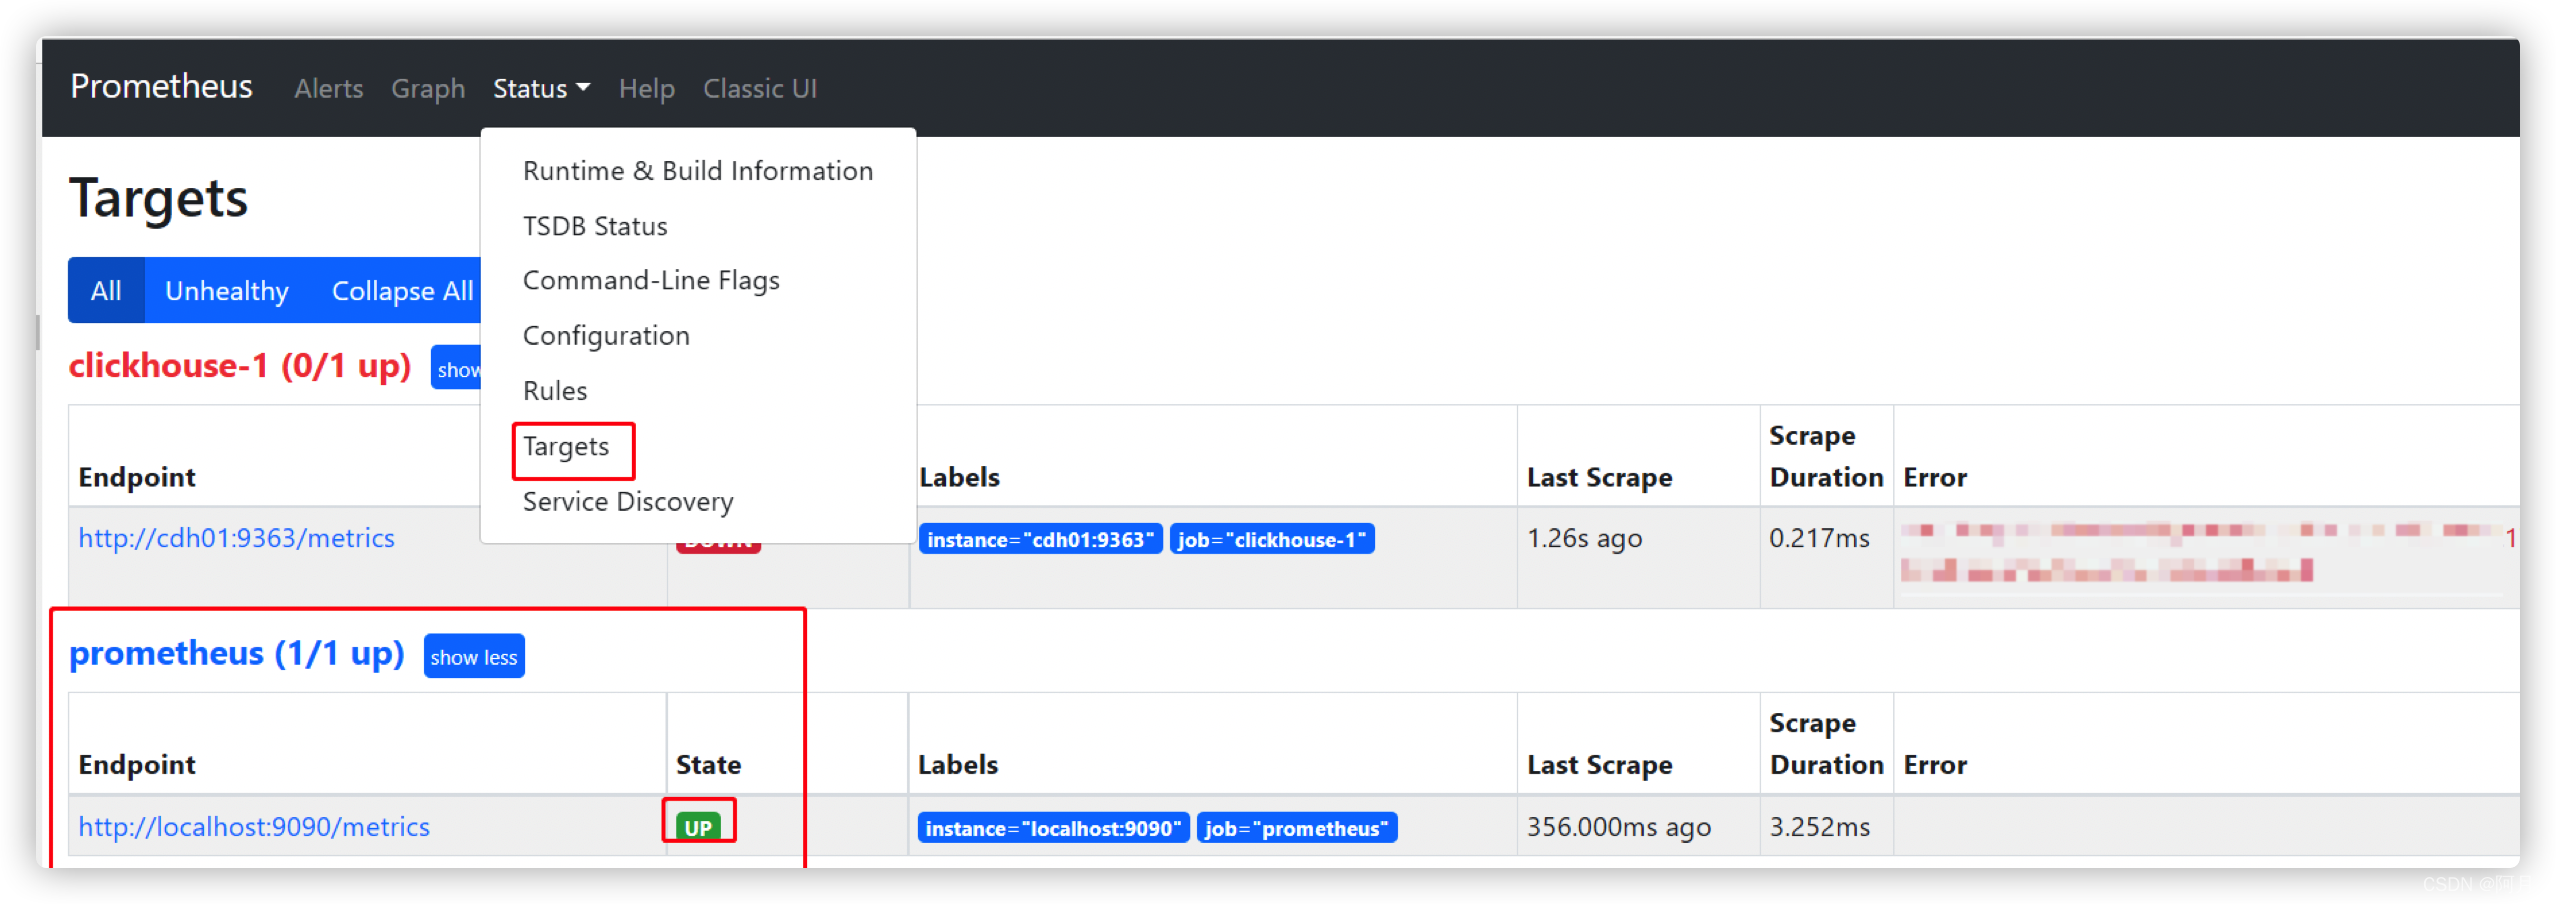Choose Command-Line Flags menu item
The image size is (2556, 904).
(x=698, y=281)
